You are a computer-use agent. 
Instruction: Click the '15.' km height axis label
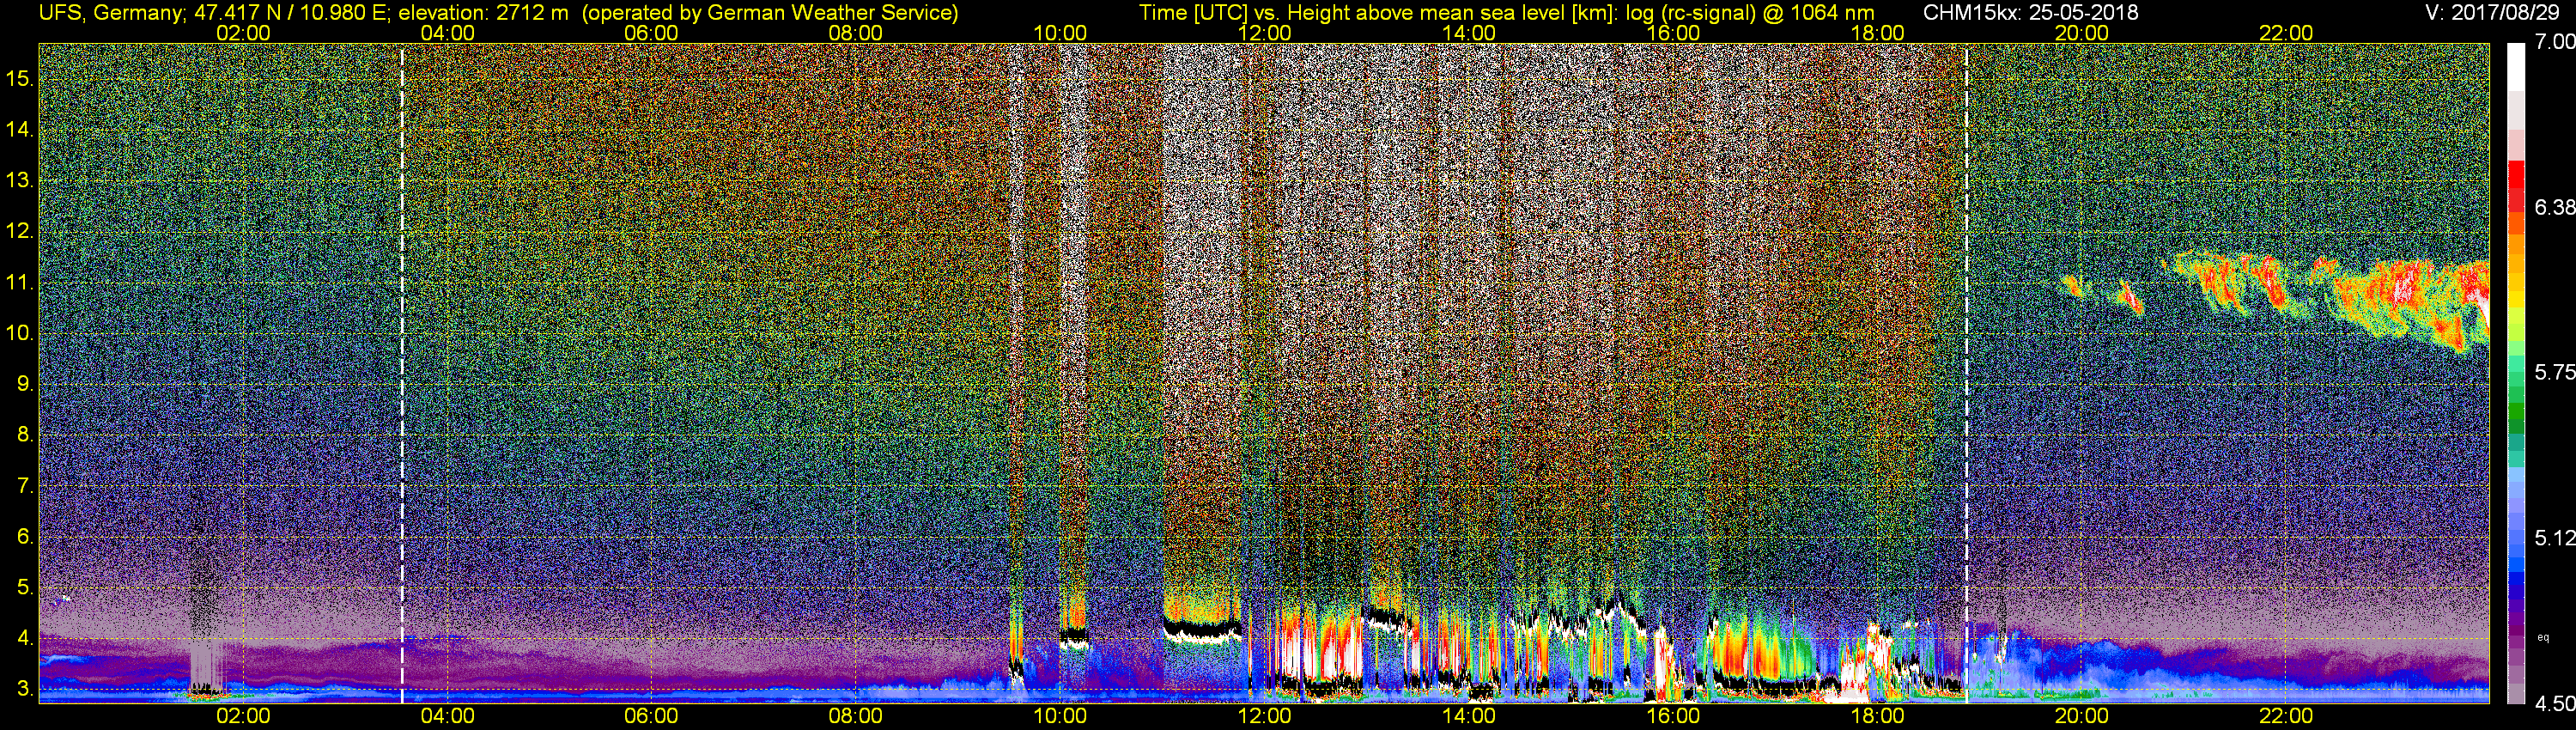pos(20,78)
